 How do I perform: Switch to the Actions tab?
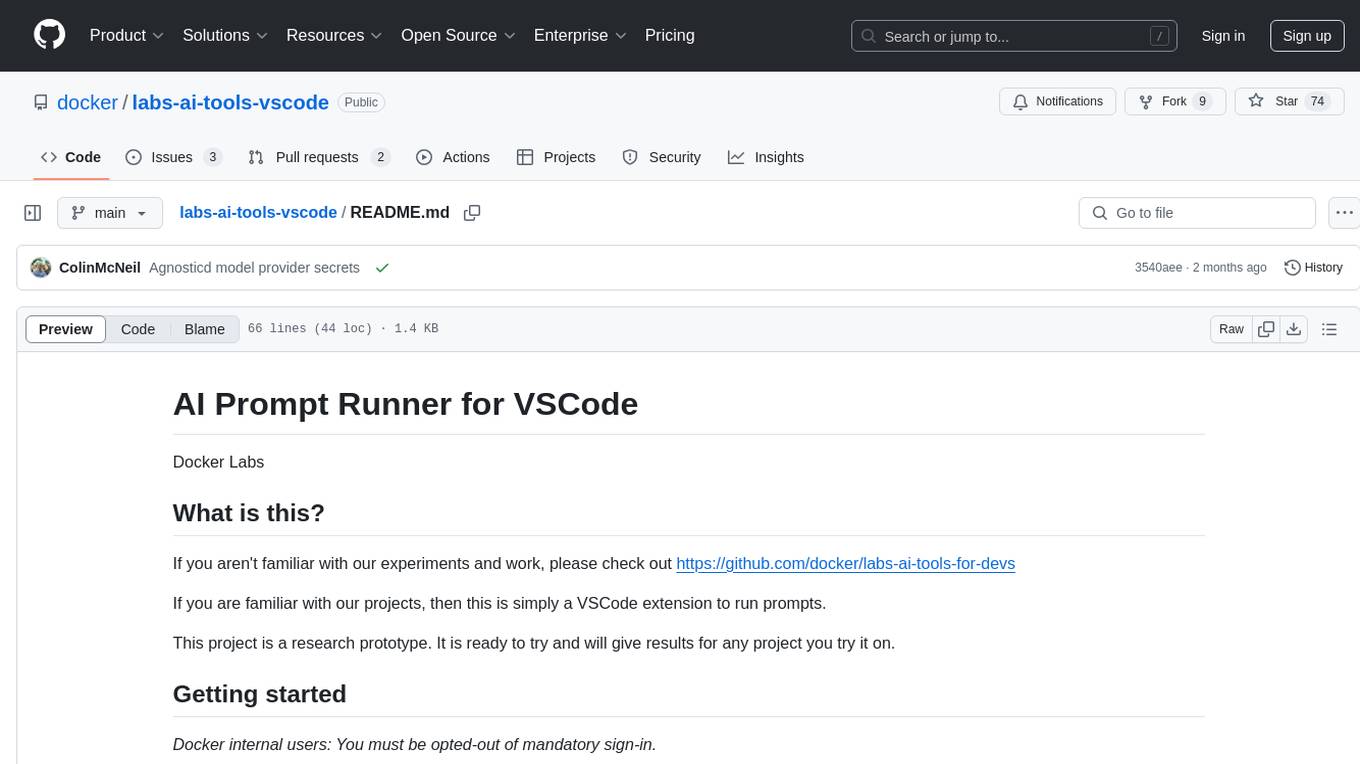tap(453, 157)
